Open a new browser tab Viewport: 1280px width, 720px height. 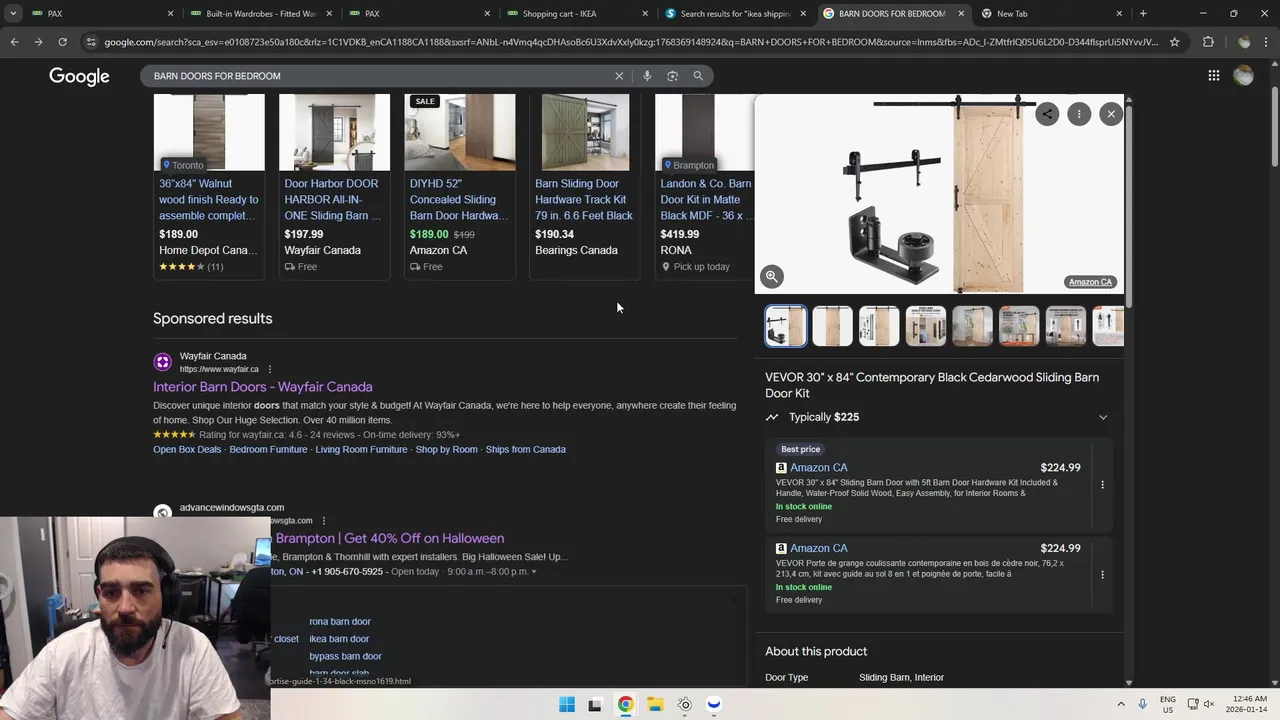(1143, 14)
